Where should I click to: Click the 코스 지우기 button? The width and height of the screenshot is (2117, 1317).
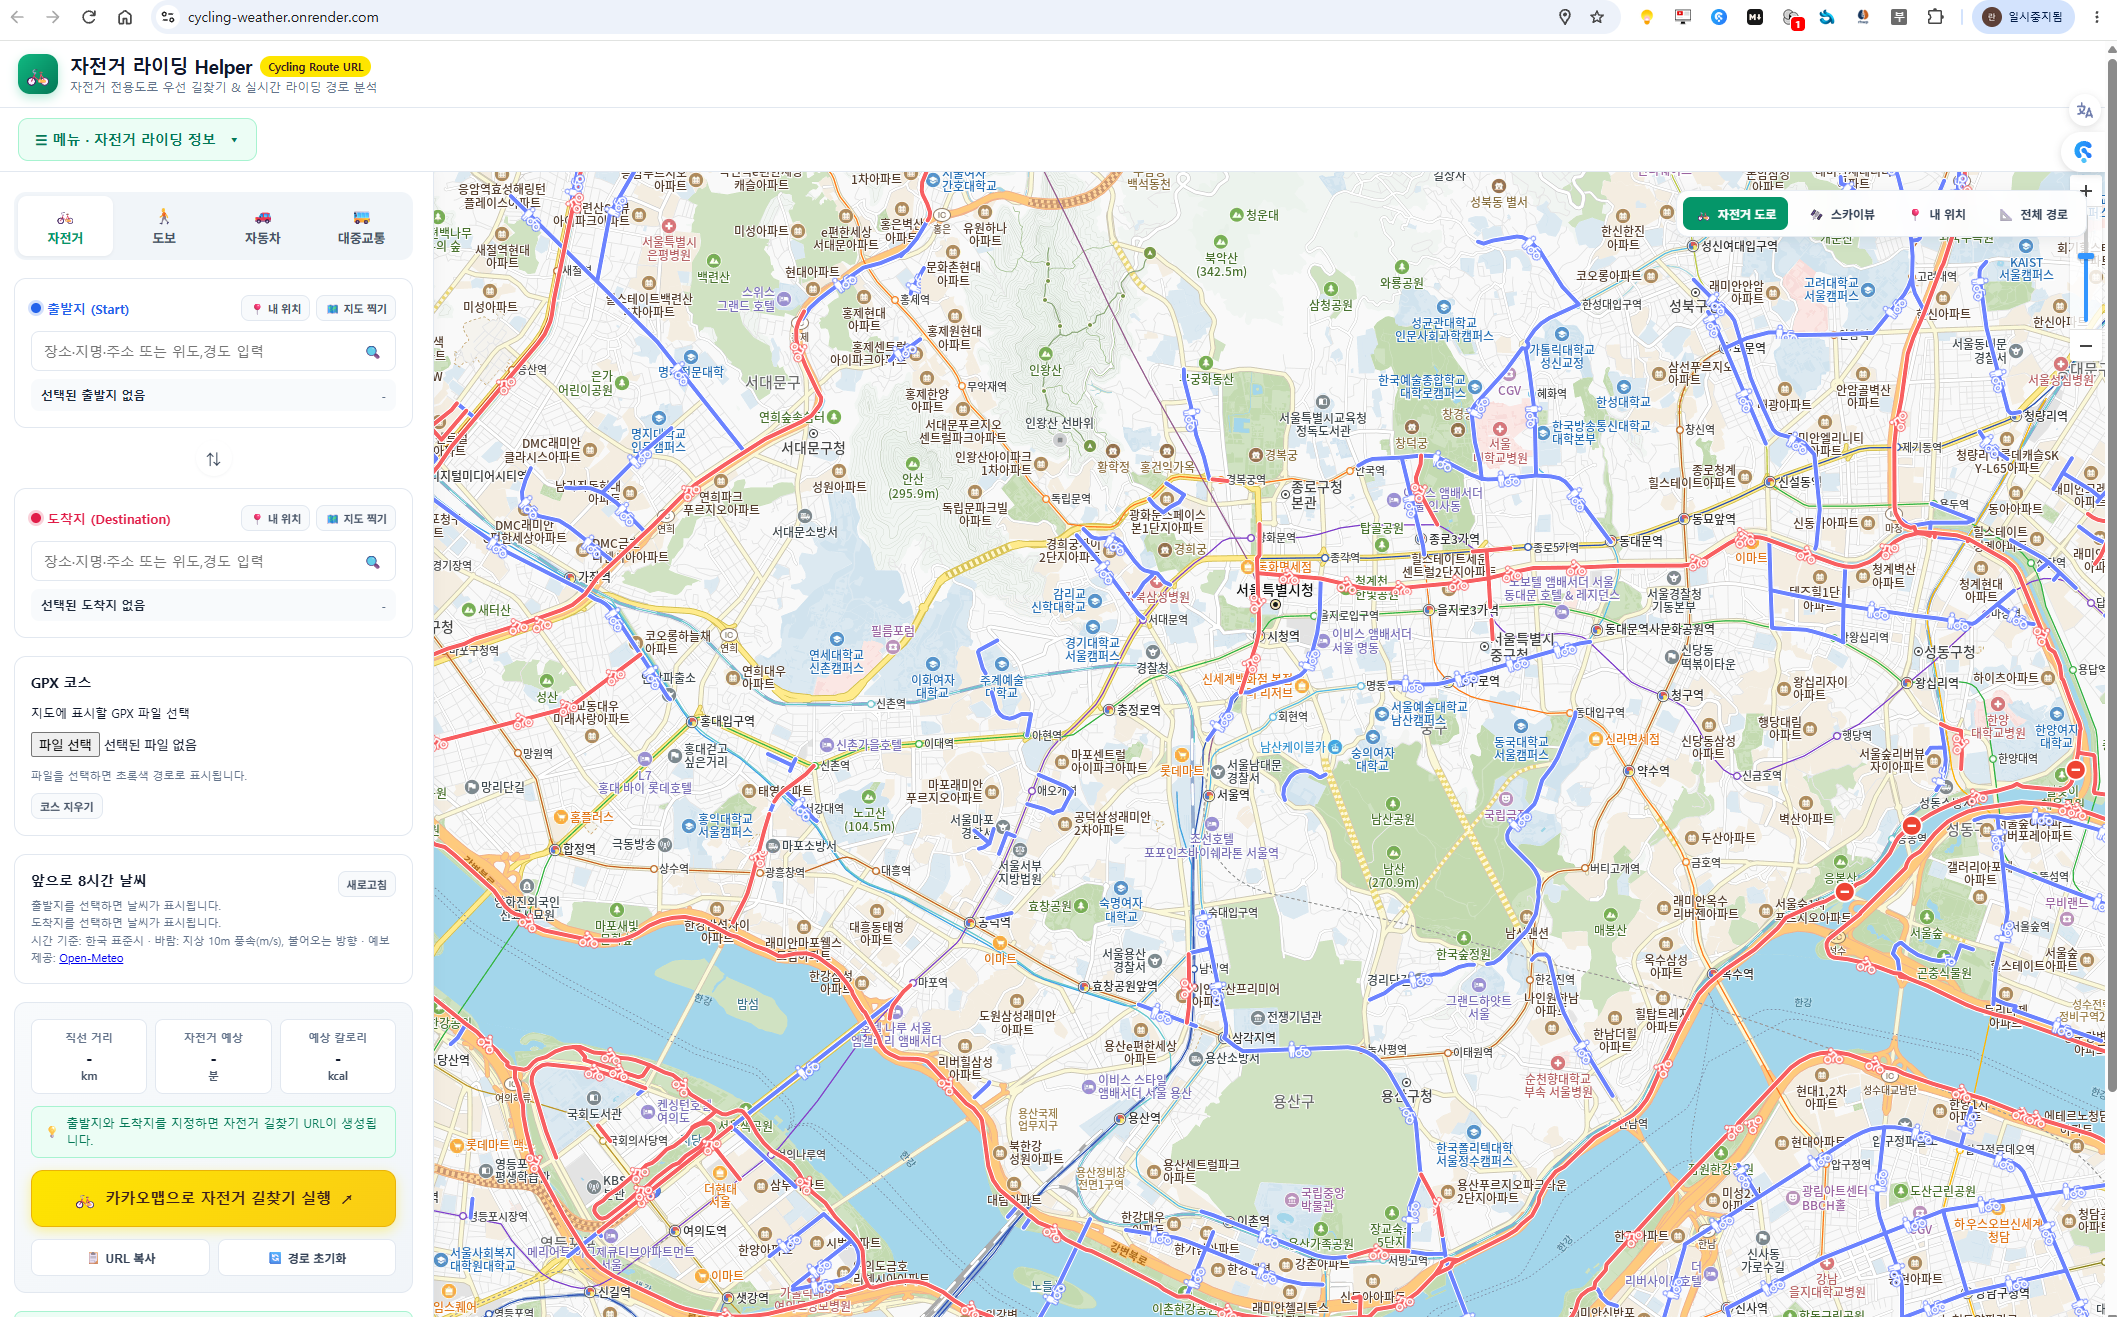click(67, 807)
